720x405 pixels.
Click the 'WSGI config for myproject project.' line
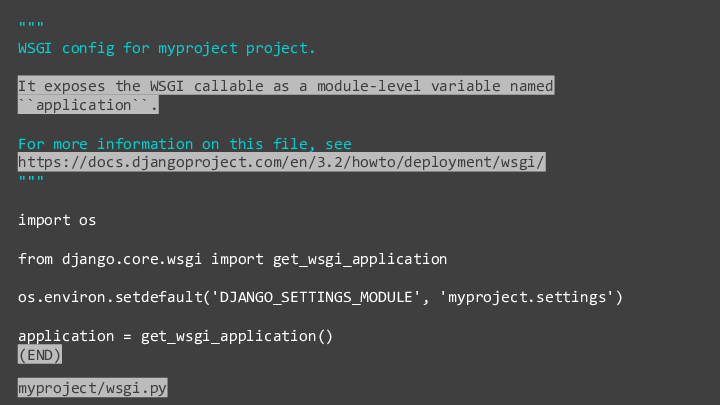point(167,48)
